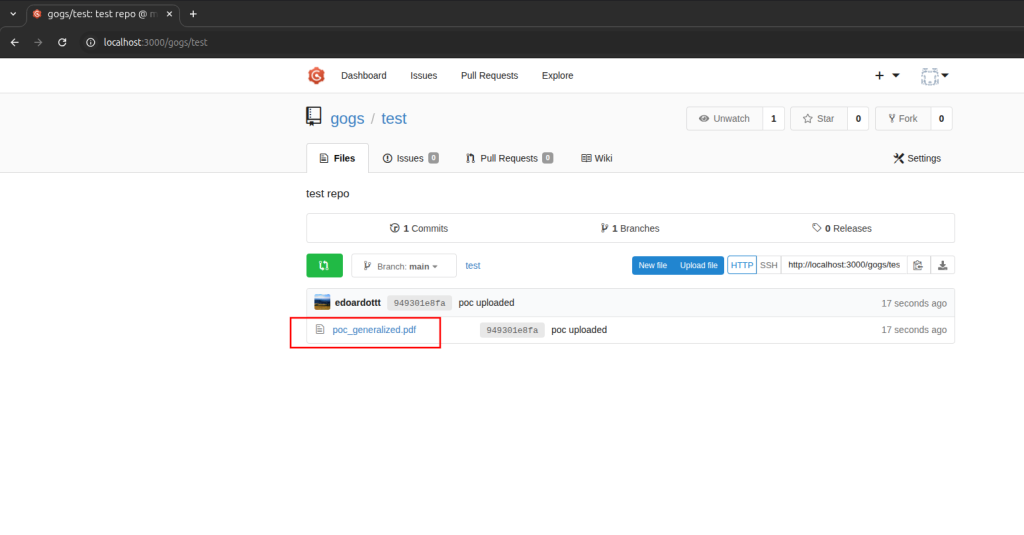Click the Upload file button
The height and width of the screenshot is (535, 1024).
click(699, 265)
